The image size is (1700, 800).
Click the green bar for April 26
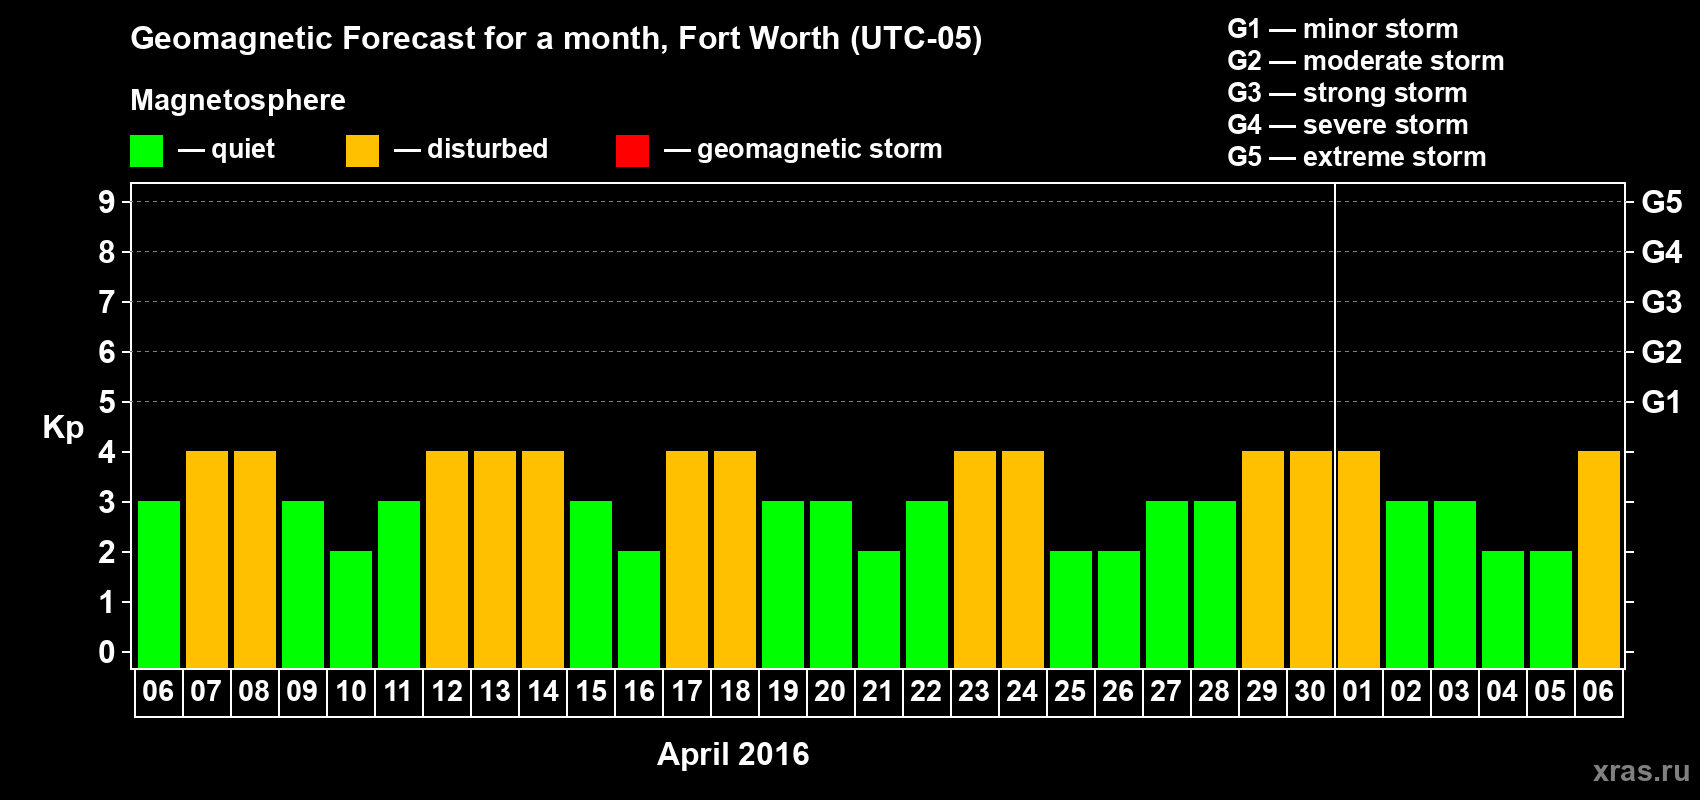point(1119,609)
